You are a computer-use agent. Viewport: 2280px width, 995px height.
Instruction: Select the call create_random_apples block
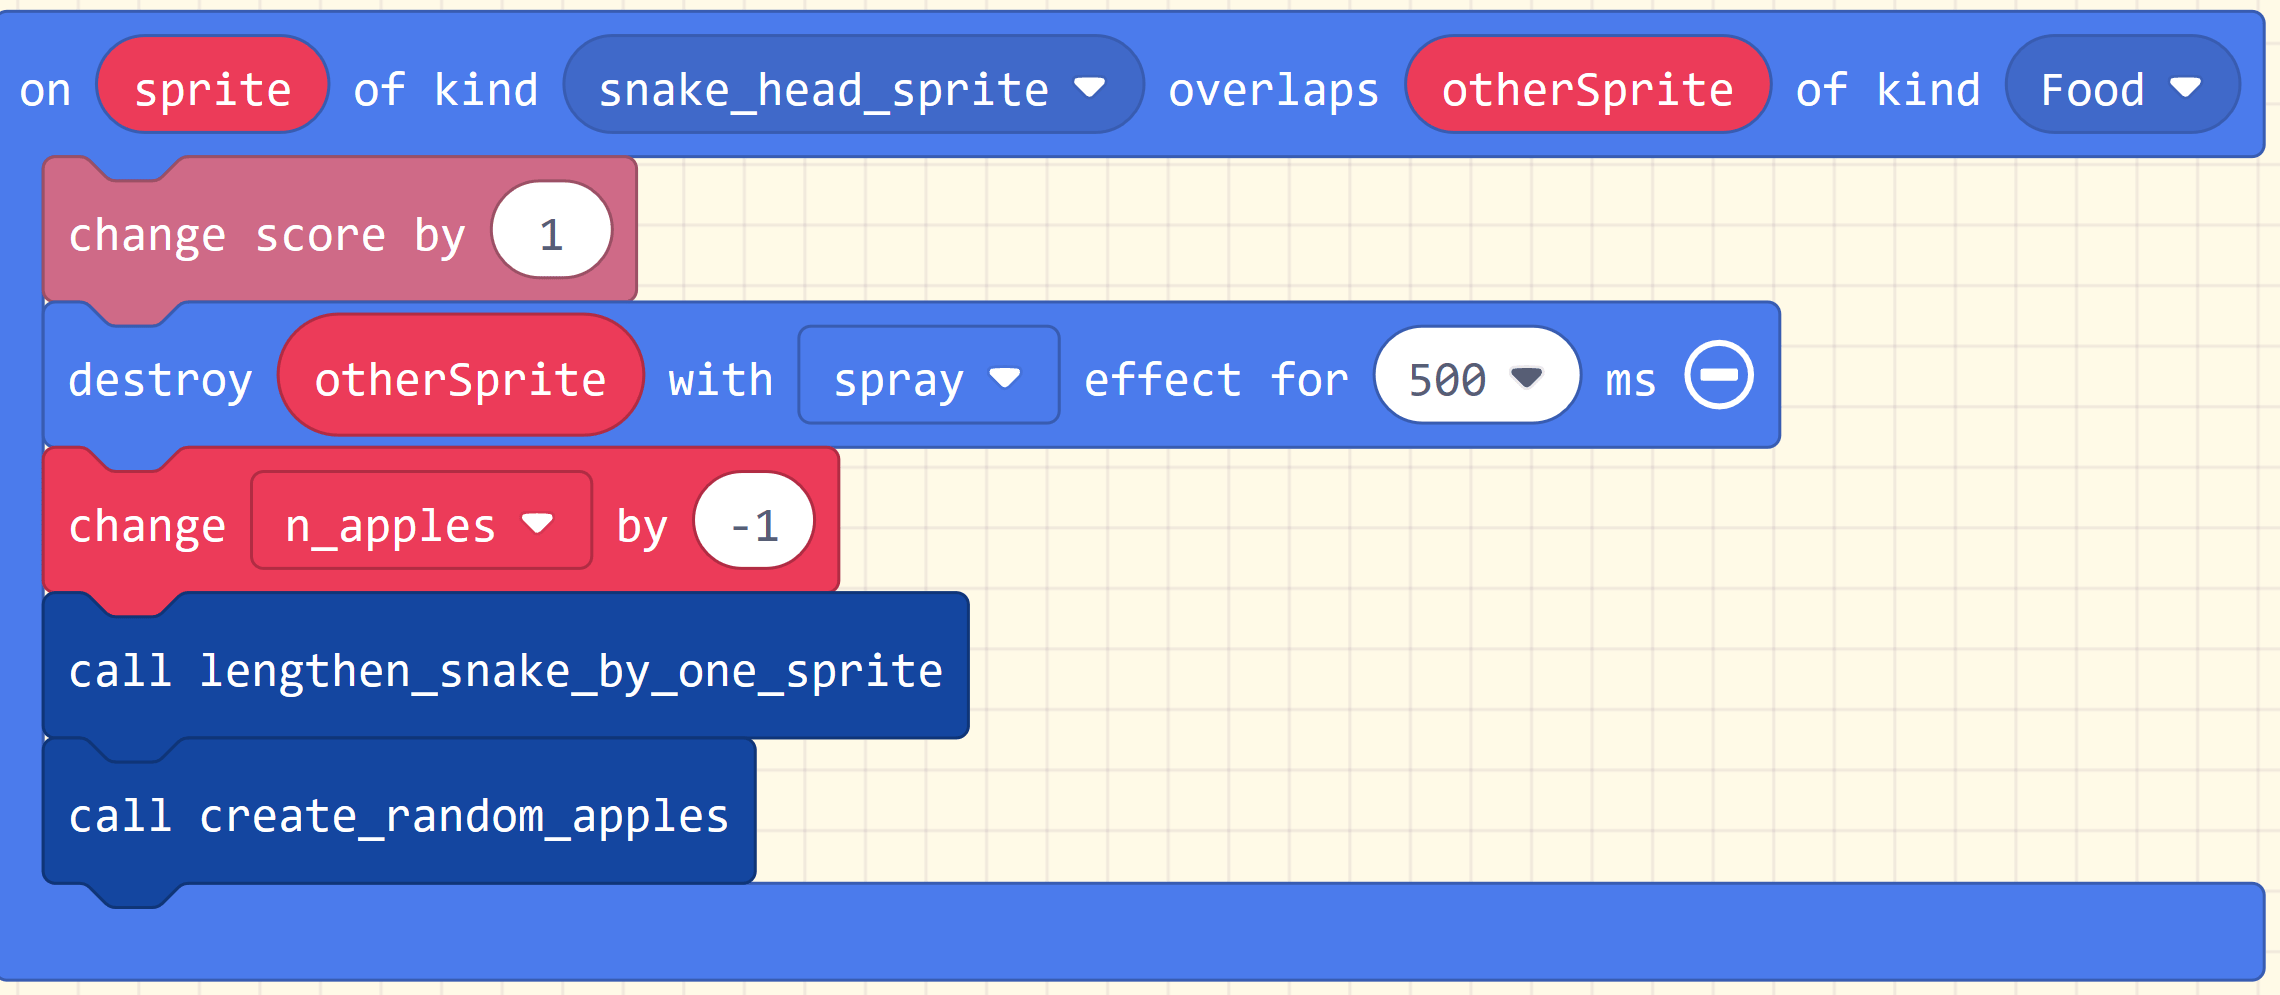click(x=399, y=812)
